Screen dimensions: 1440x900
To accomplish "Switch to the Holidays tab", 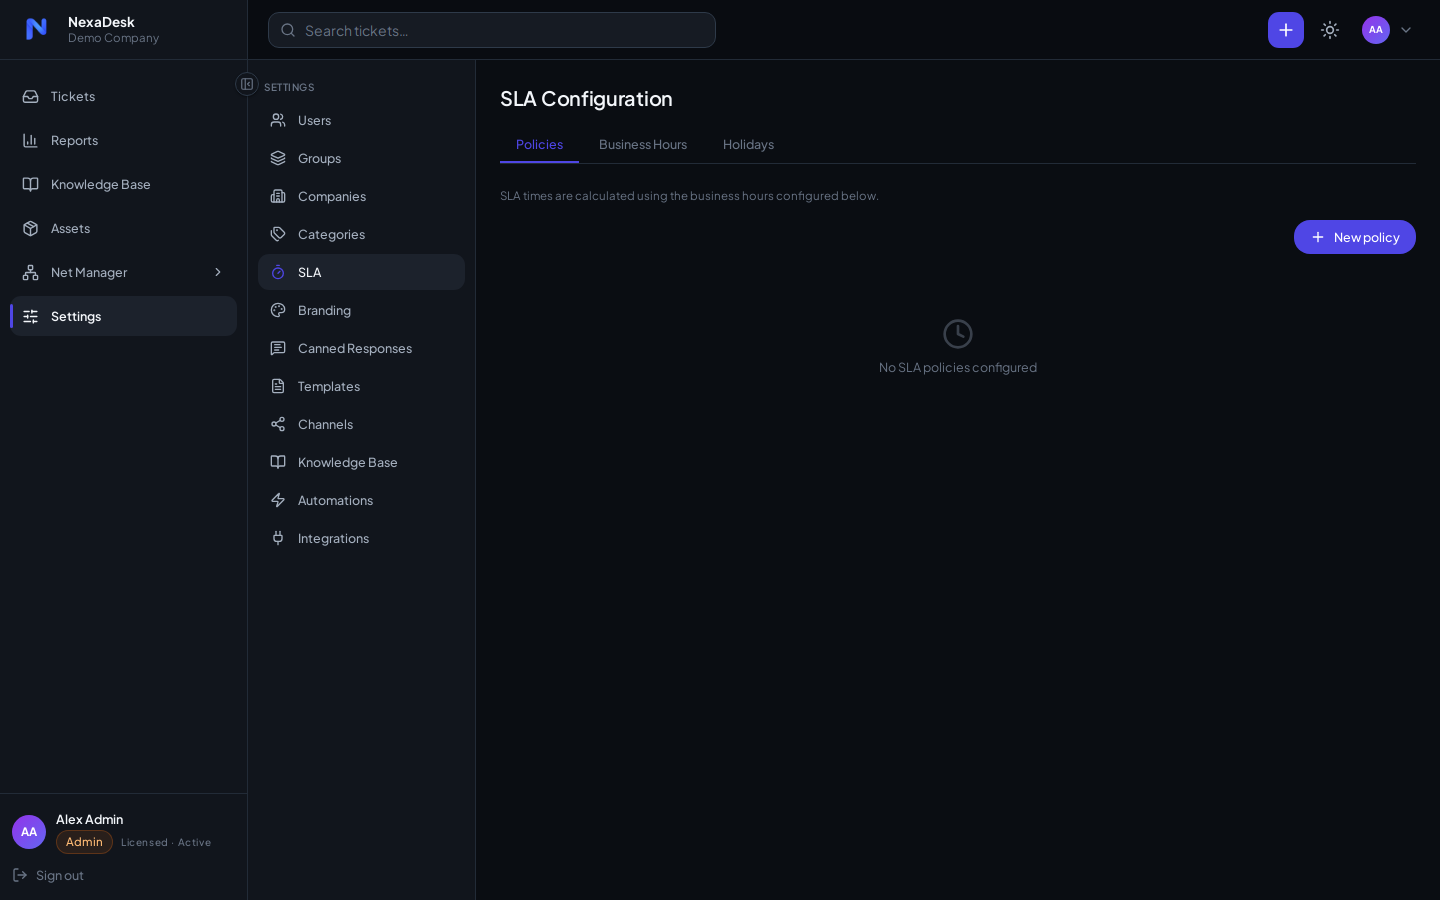I will 748,145.
